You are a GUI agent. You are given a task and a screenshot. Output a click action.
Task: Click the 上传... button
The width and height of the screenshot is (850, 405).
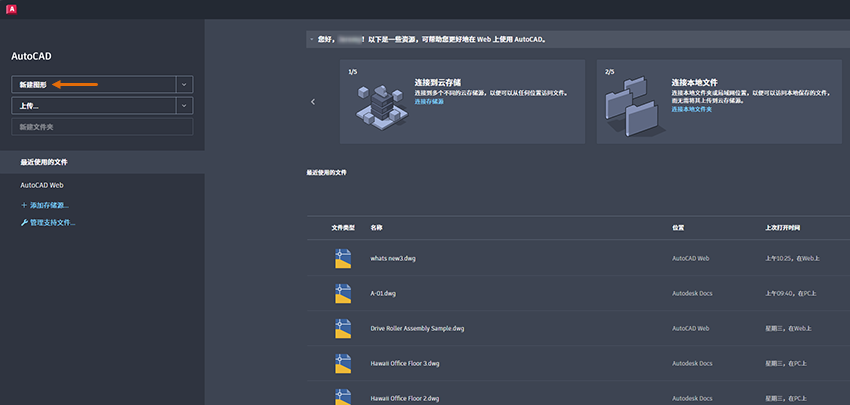coord(94,106)
